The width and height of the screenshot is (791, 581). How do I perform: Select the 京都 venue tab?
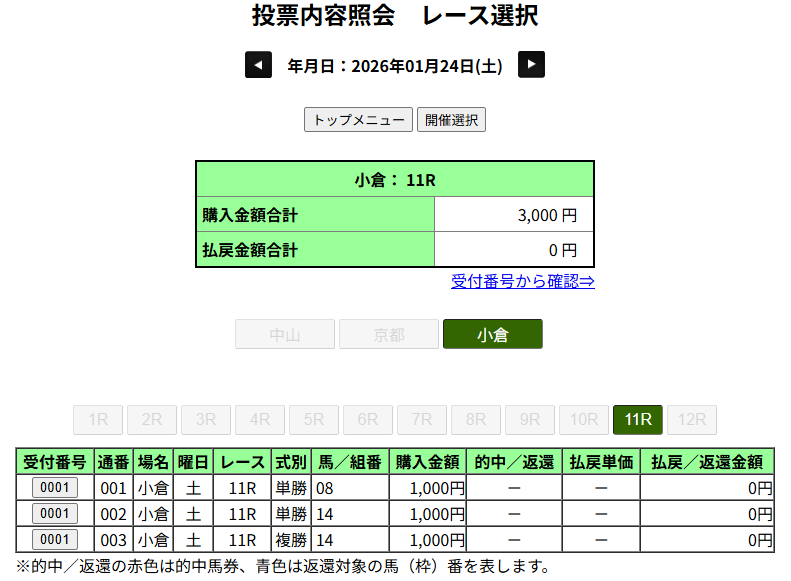coord(389,335)
